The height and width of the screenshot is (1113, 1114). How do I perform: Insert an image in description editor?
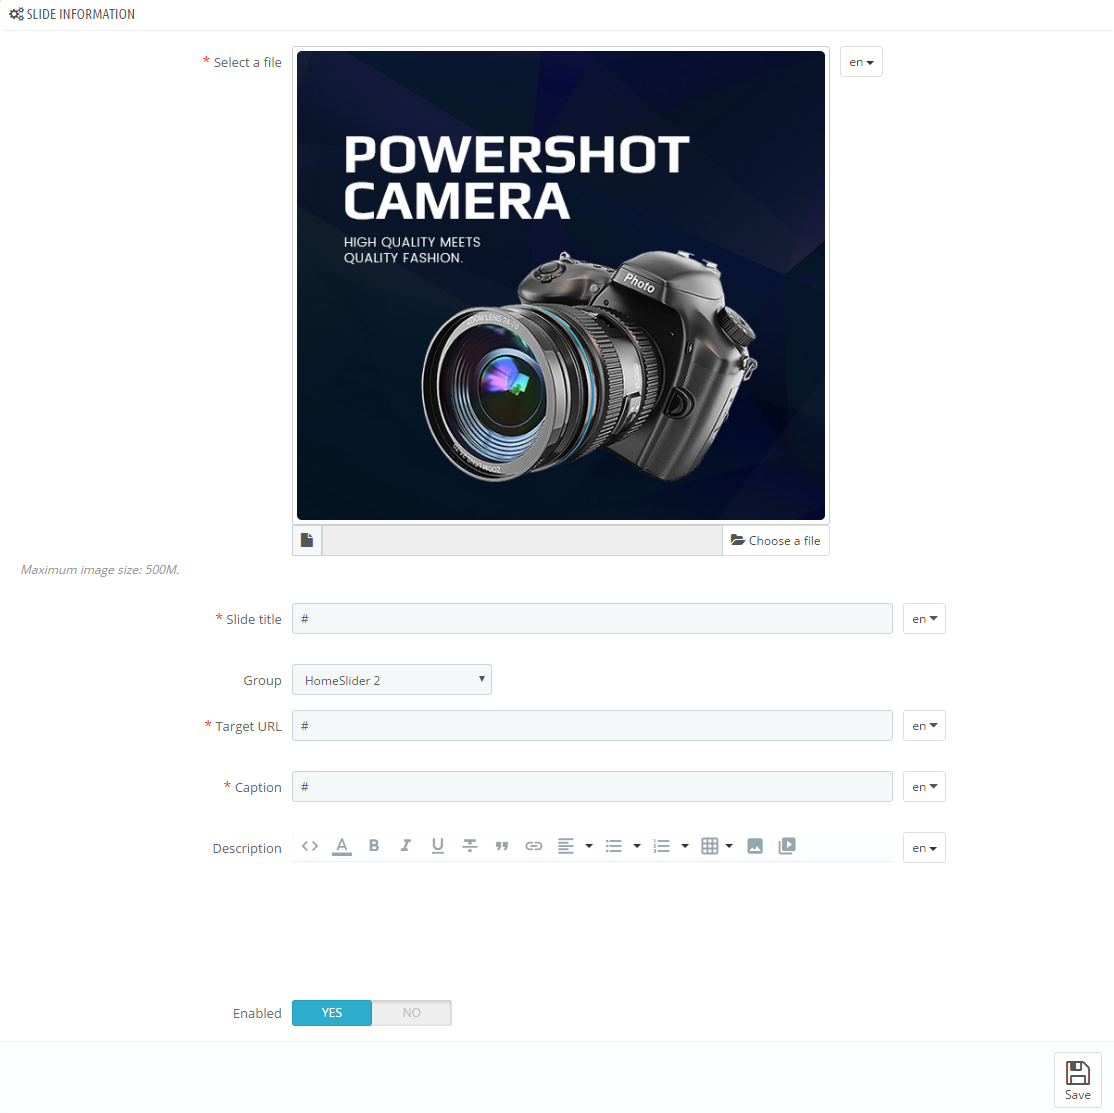[755, 846]
